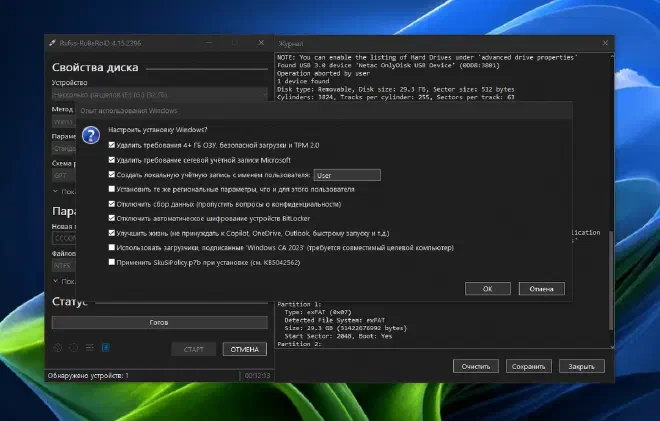Click the Устройство label in Rufus
The image size is (660, 421).
coord(69,83)
